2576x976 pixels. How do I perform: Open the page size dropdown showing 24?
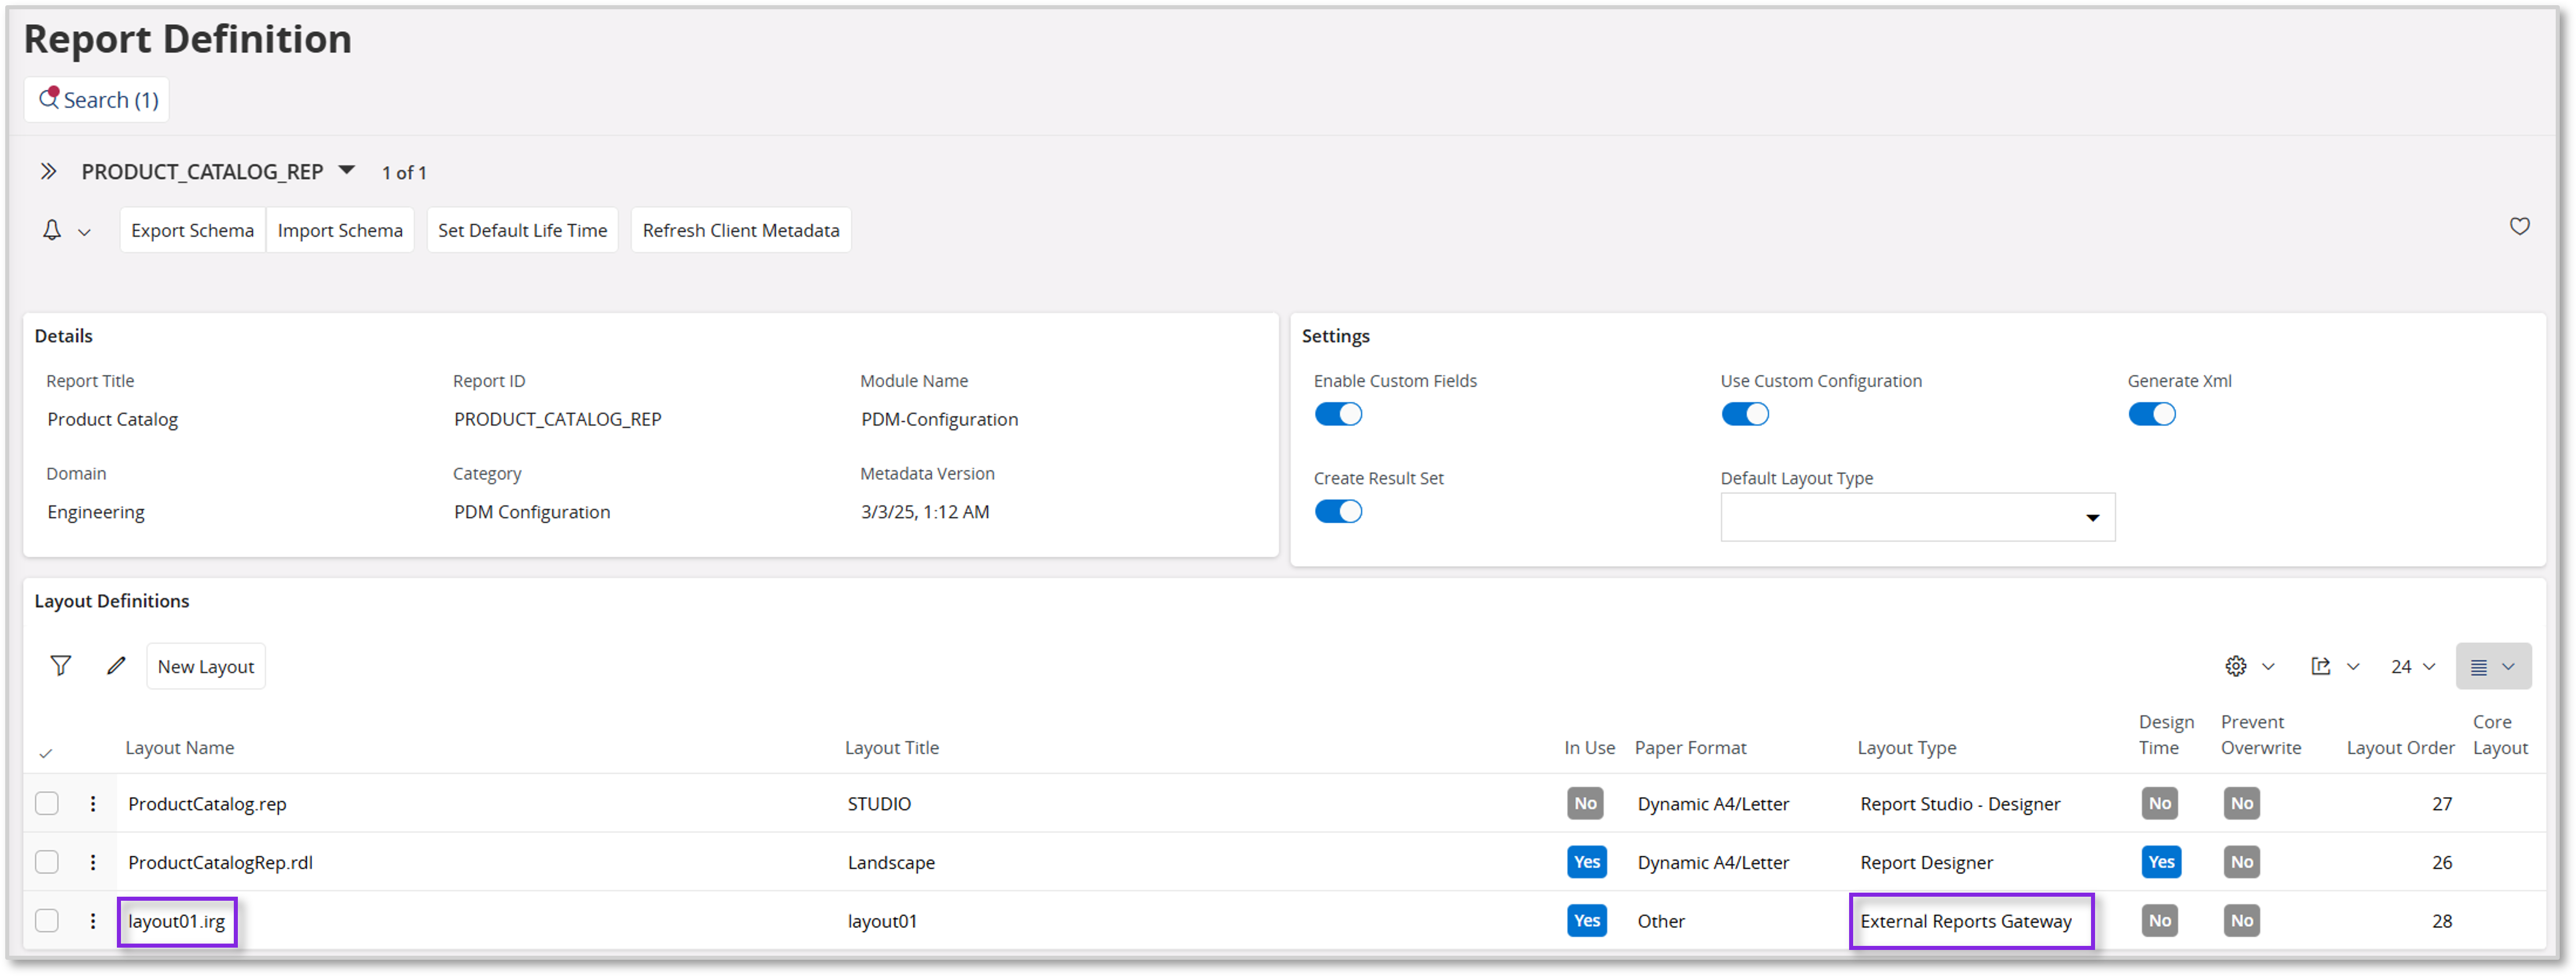pyautogui.click(x=2412, y=665)
